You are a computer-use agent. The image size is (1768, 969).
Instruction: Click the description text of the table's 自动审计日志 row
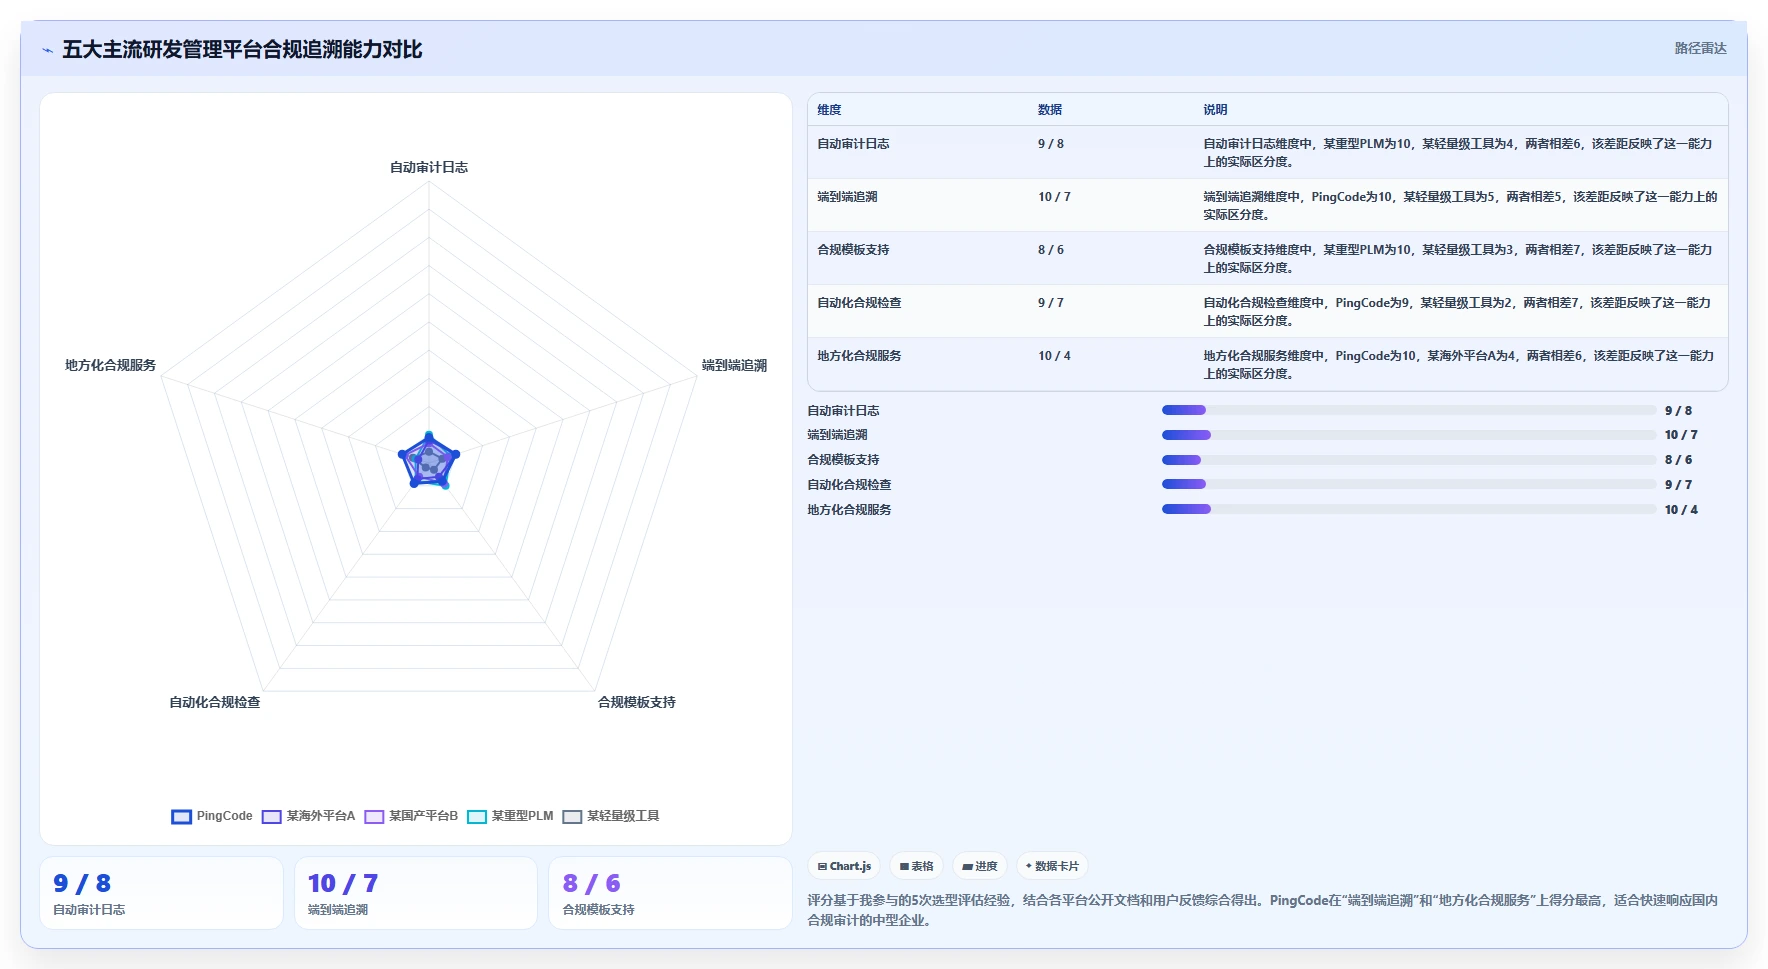click(1458, 153)
